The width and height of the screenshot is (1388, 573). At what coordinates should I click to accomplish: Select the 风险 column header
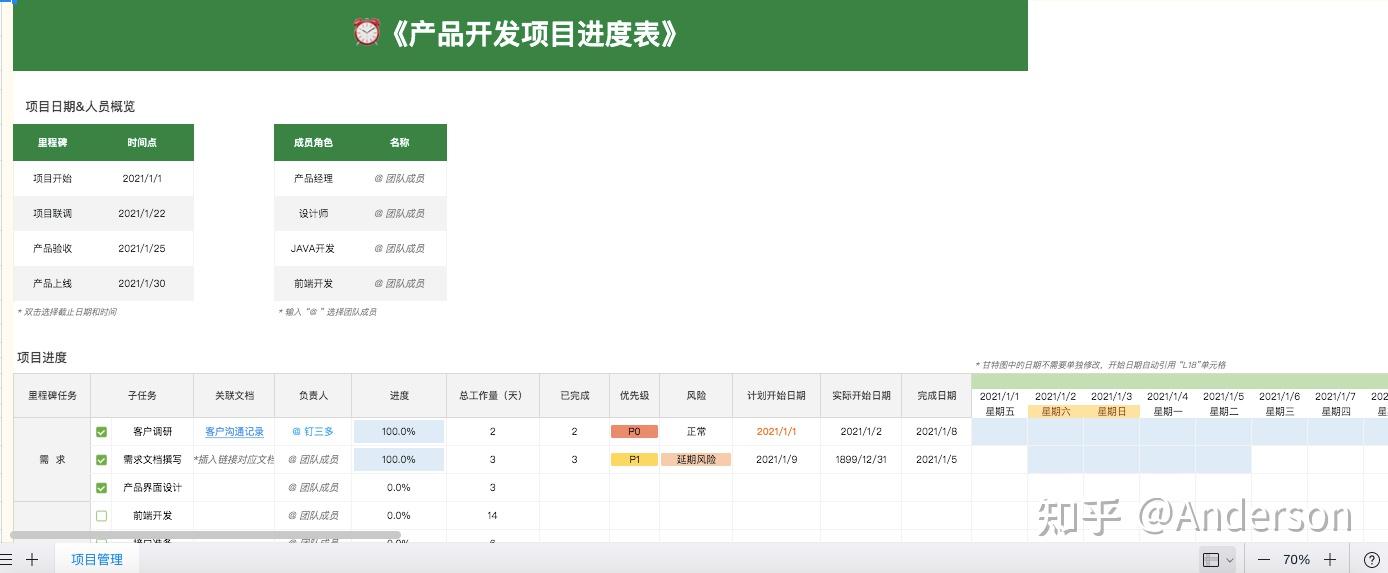click(696, 396)
